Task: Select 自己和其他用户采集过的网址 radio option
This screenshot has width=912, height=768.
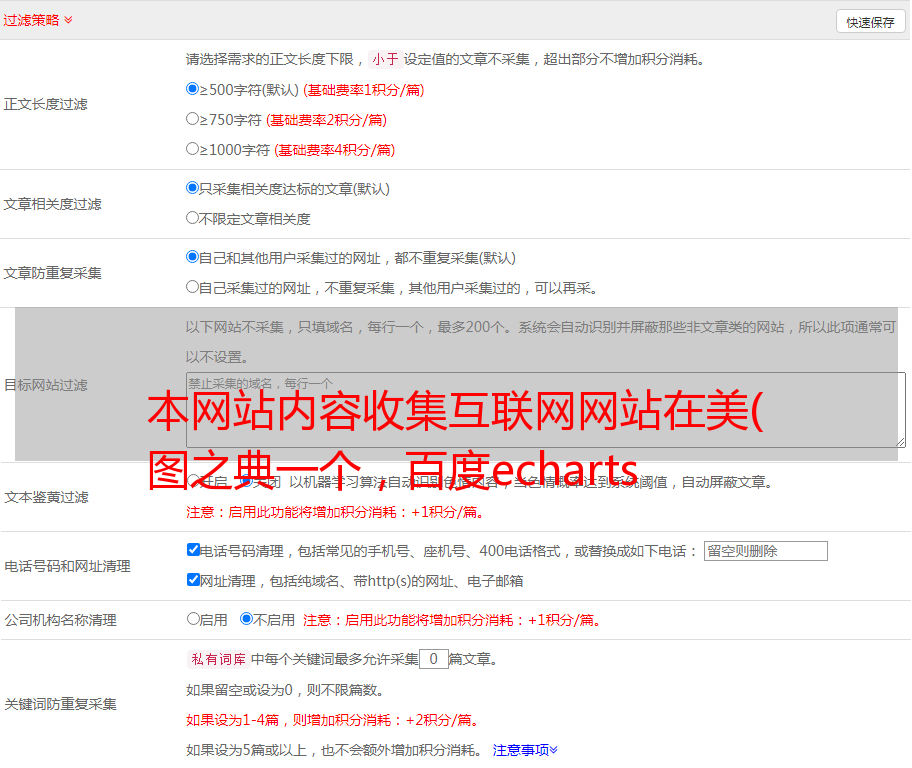Action: (x=192, y=257)
